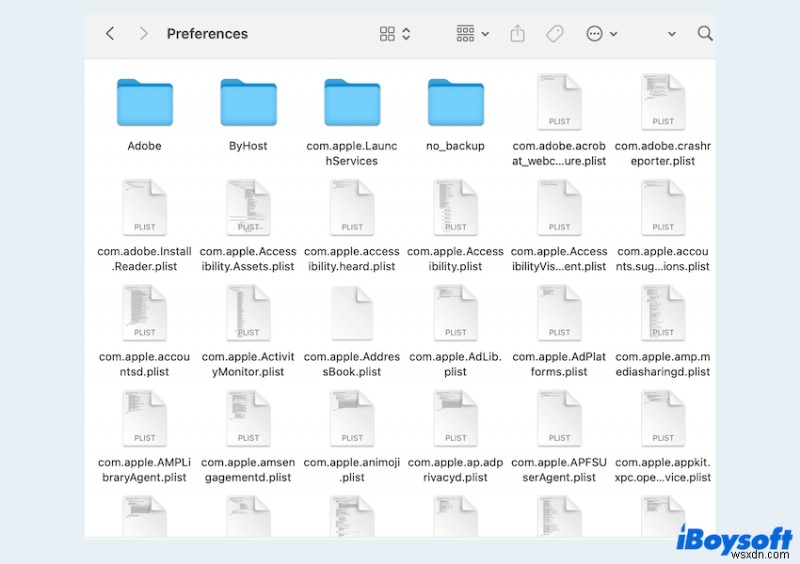Click the 'no_backup' folder name label
This screenshot has height=564, width=800.
coord(455,146)
